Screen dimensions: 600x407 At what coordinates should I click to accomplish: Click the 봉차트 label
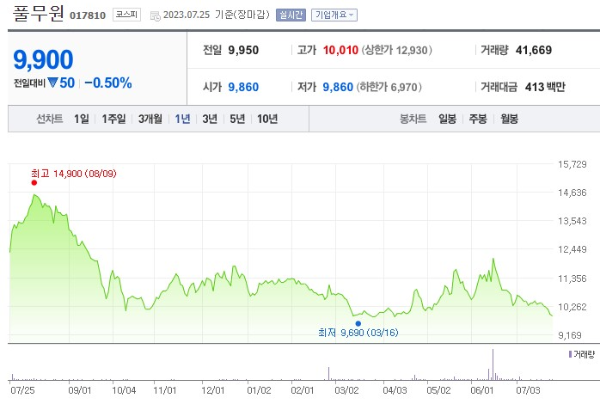coord(413,119)
